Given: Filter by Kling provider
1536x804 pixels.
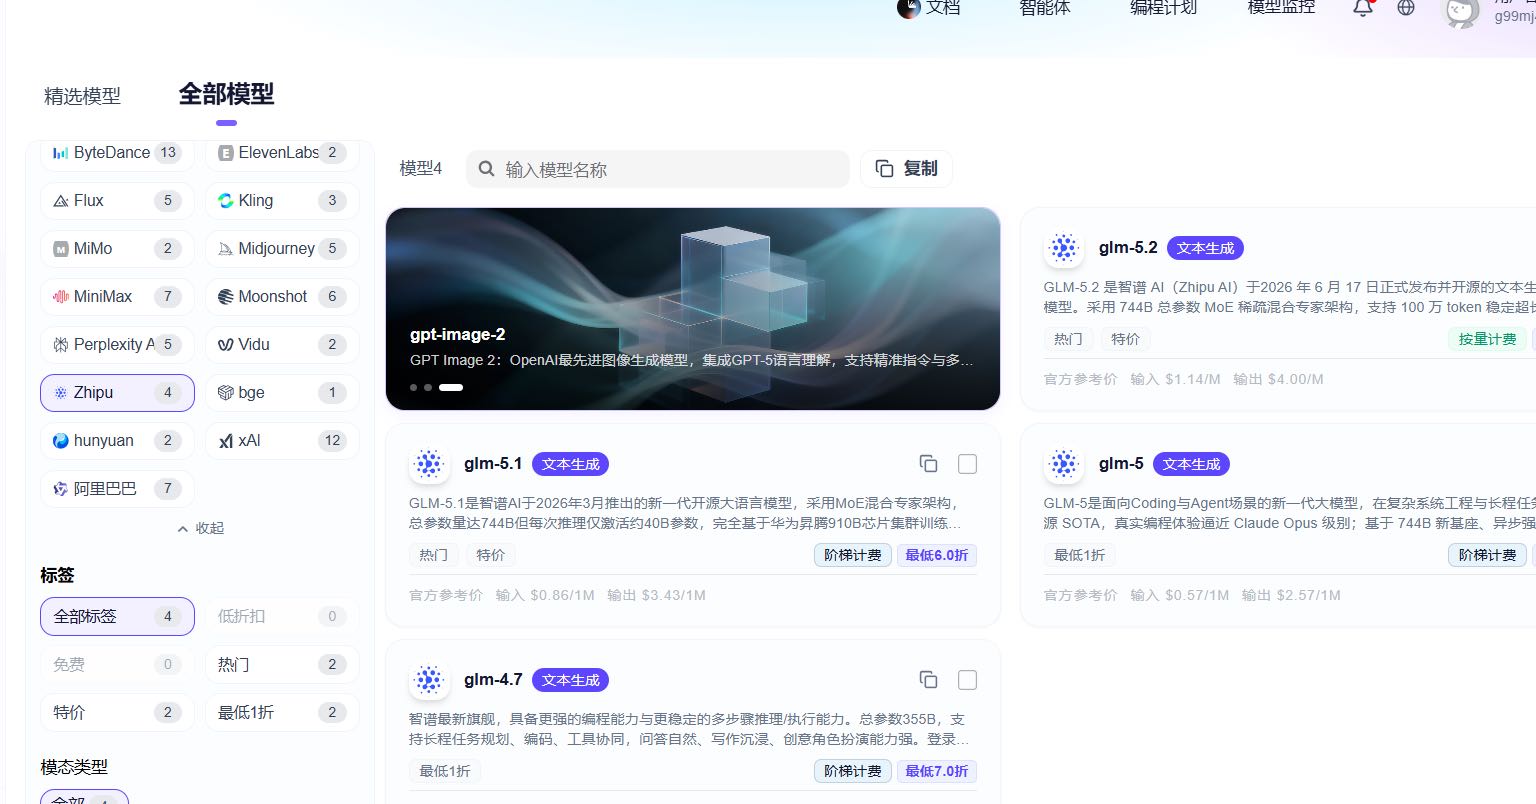Looking at the screenshot, I should point(282,201).
